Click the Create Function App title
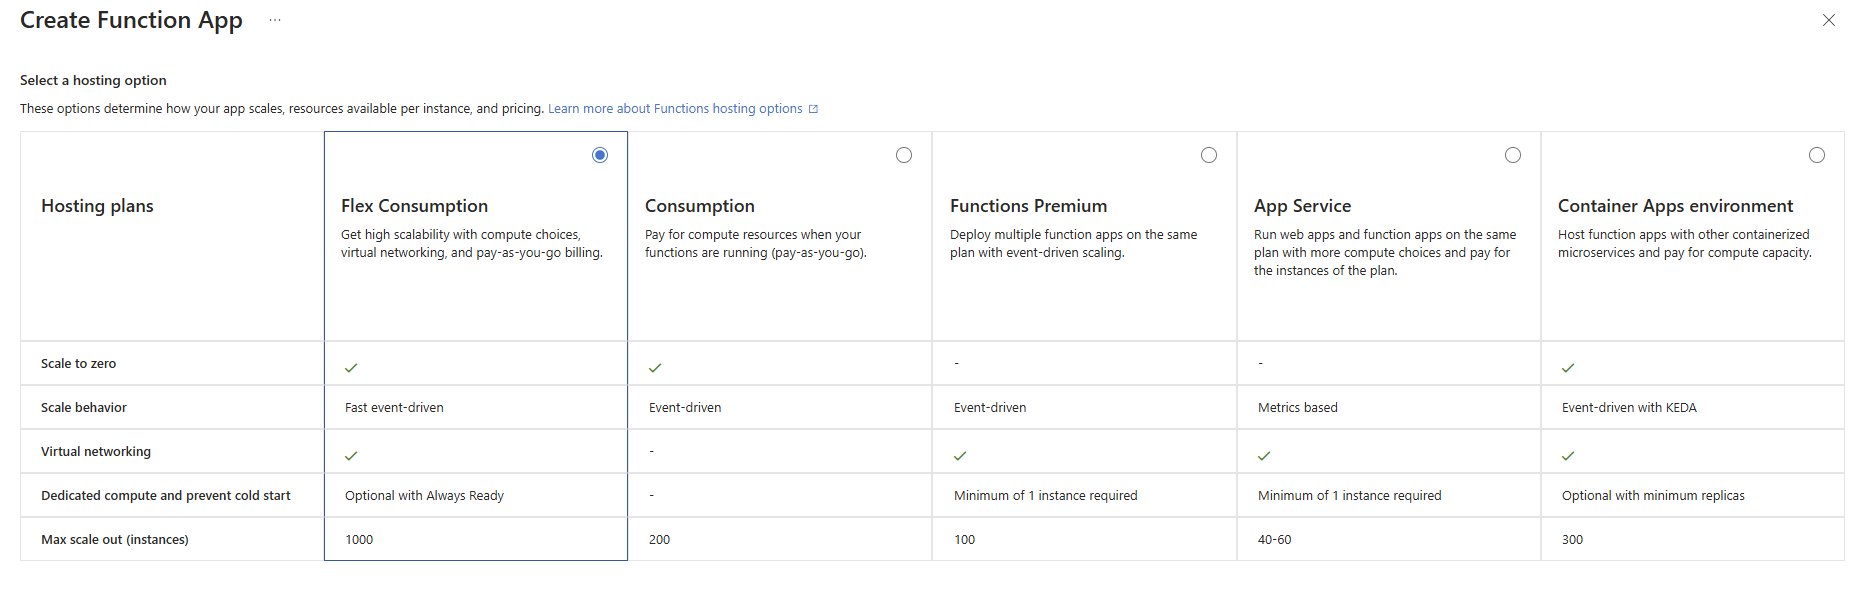Screen dimensions: 1860x598 tap(131, 20)
